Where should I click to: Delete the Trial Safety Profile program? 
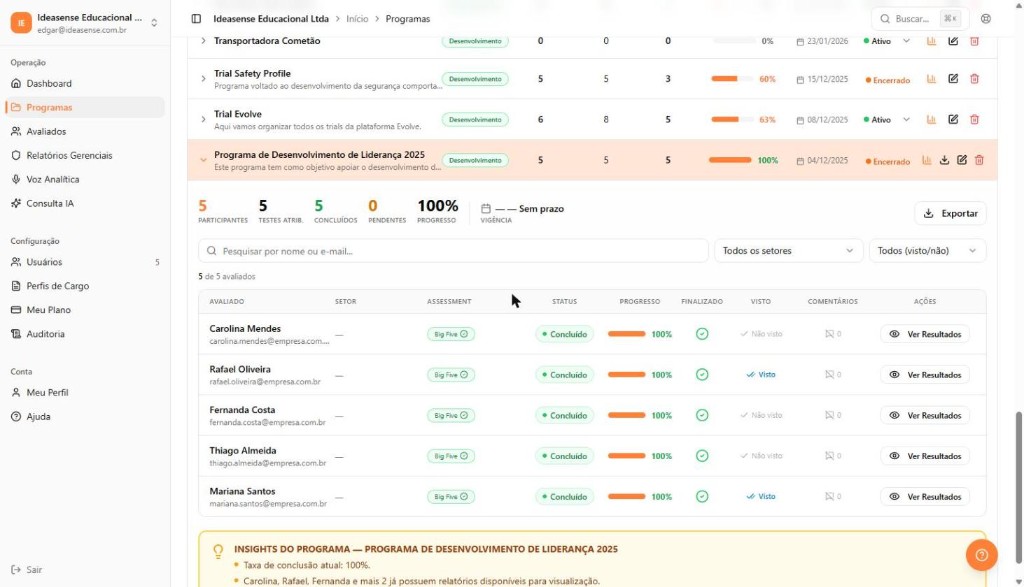click(x=974, y=79)
